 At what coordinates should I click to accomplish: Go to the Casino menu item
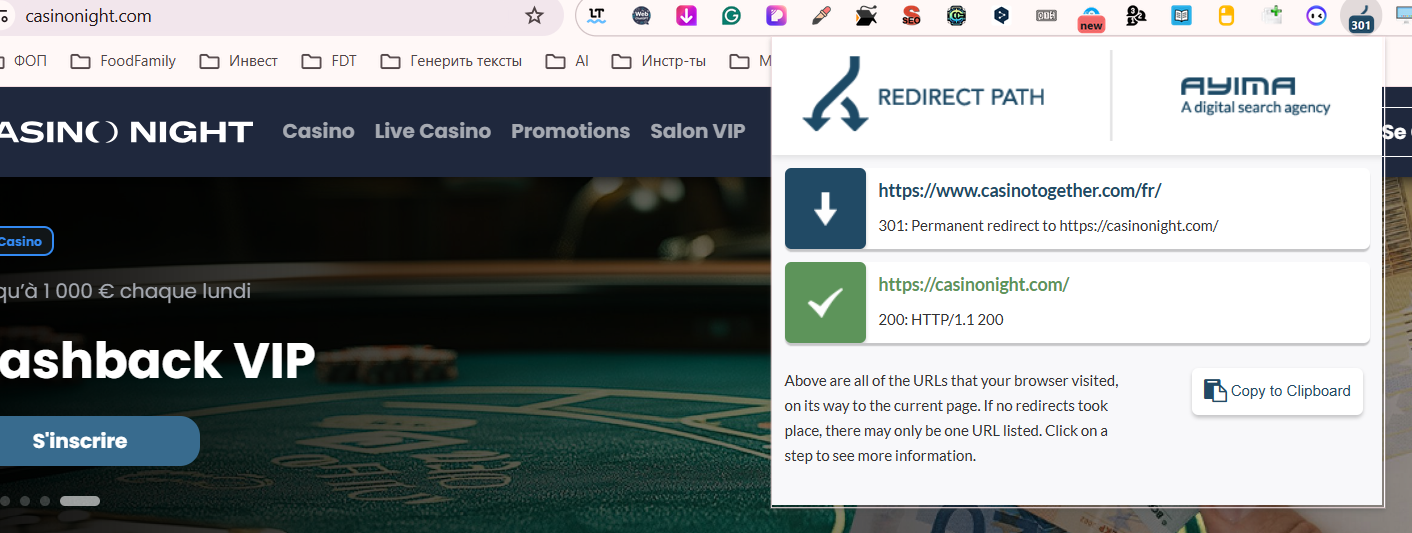point(319,131)
